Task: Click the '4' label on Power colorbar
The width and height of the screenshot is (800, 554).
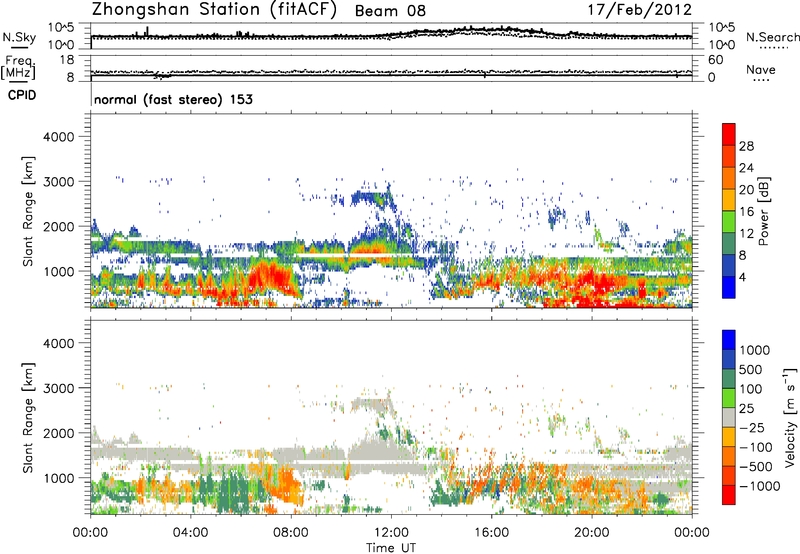Action: tap(743, 277)
